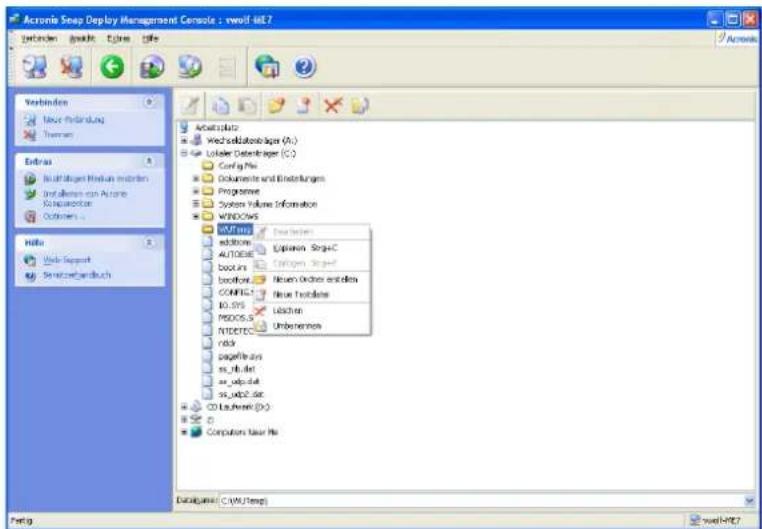The image size is (762, 529).
Task: Choose Kopieren in the context menu
Action: (x=312, y=248)
